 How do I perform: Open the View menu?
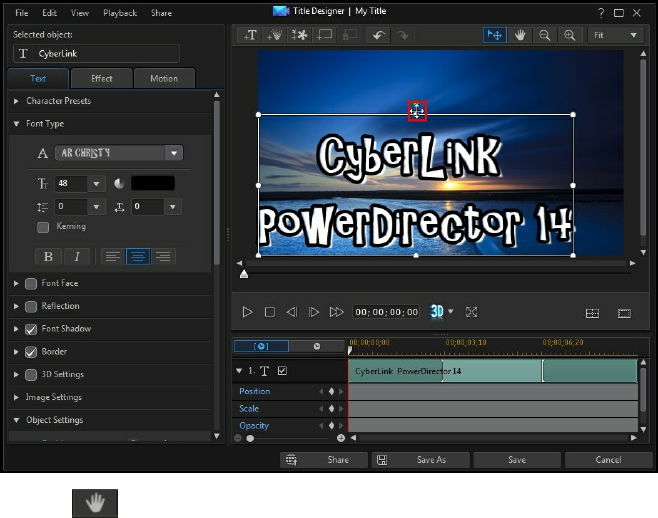pos(80,13)
